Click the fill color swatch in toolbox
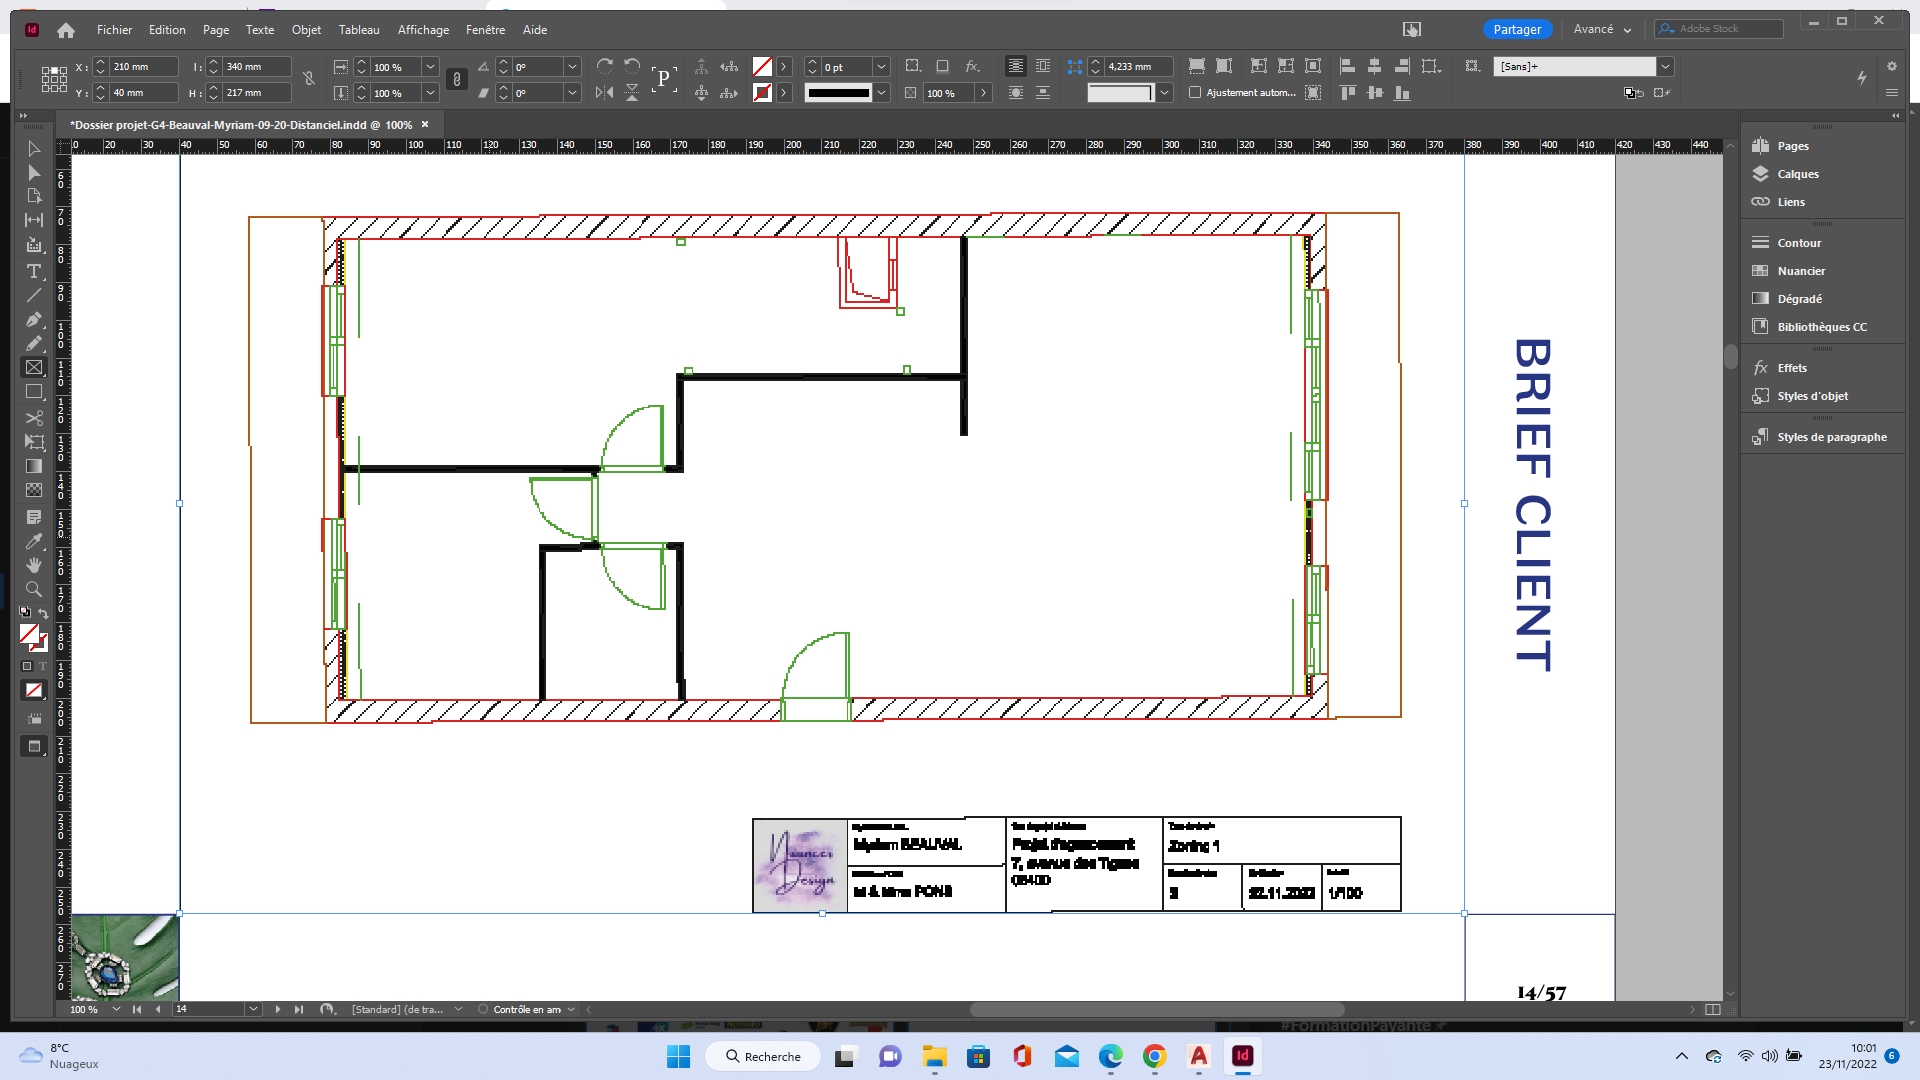This screenshot has width=1920, height=1080. [x=29, y=634]
